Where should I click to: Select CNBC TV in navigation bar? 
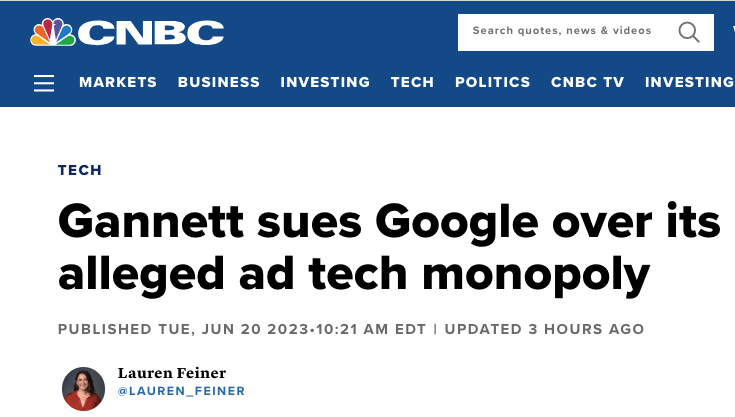click(x=587, y=83)
